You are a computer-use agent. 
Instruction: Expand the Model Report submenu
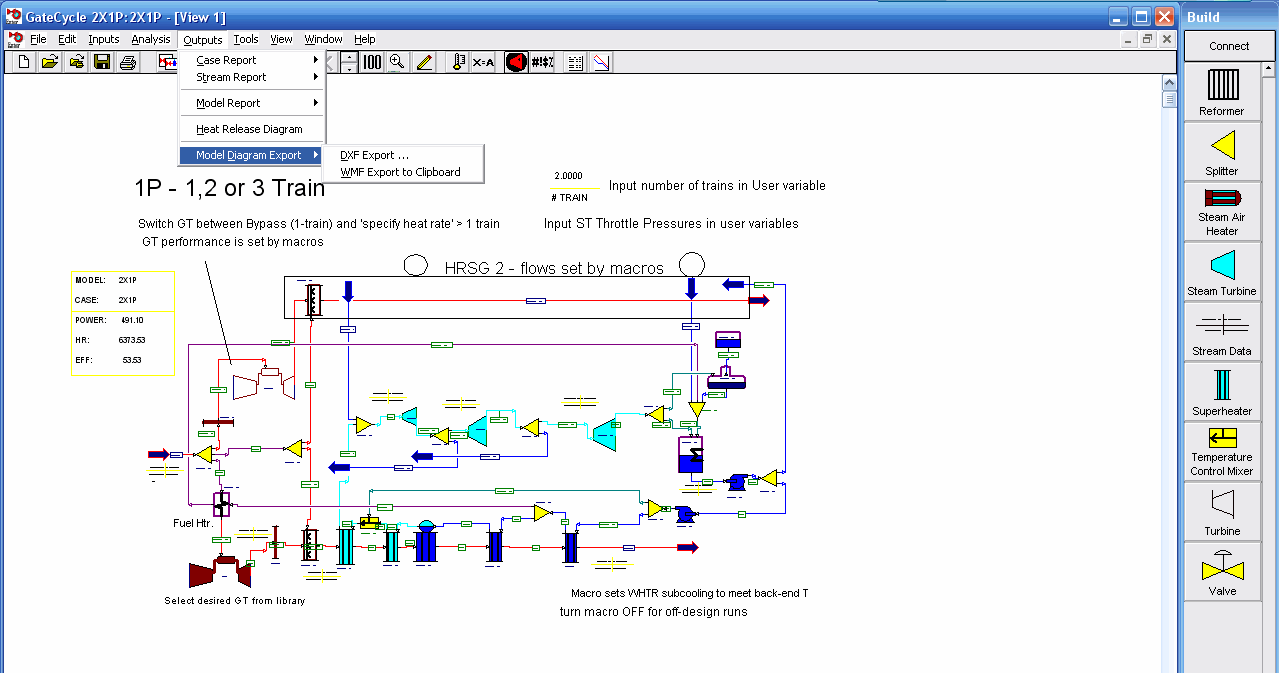(253, 103)
